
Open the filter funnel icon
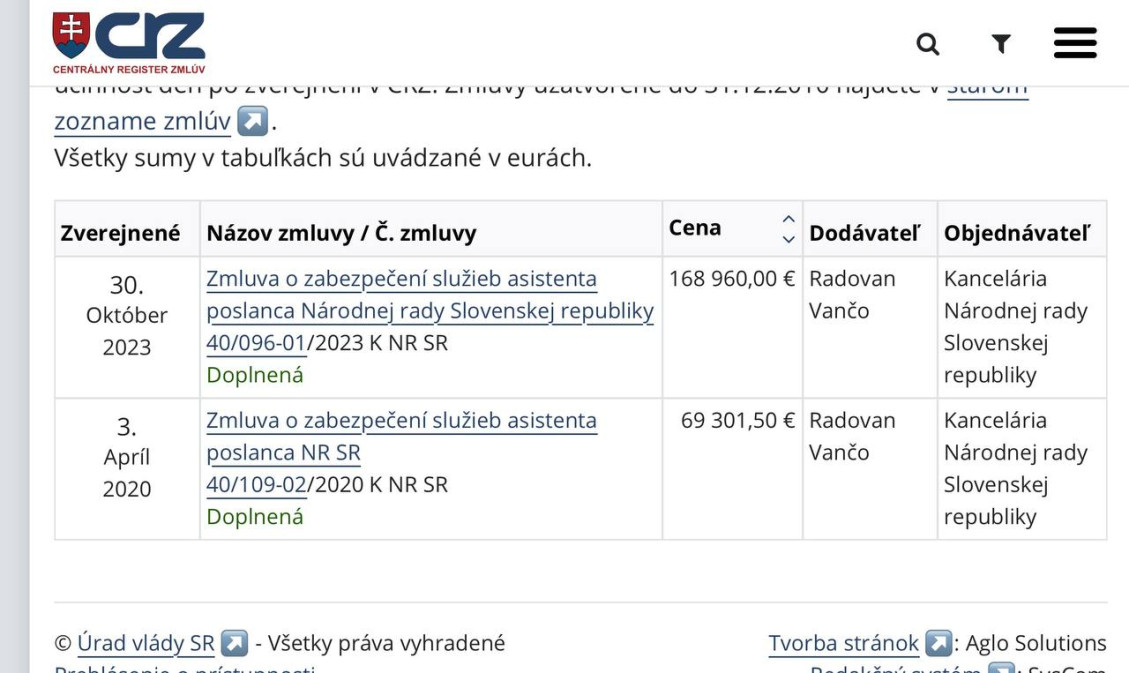tap(1000, 44)
